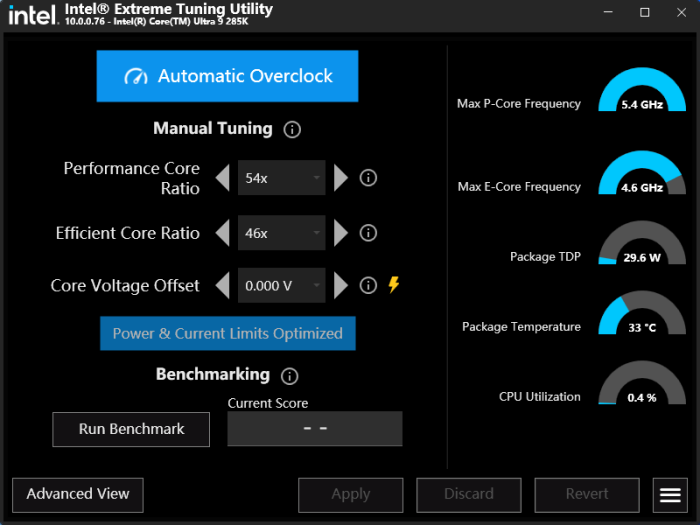
Task: Click info icon beside Performance Core Ratio
Action: point(368,178)
